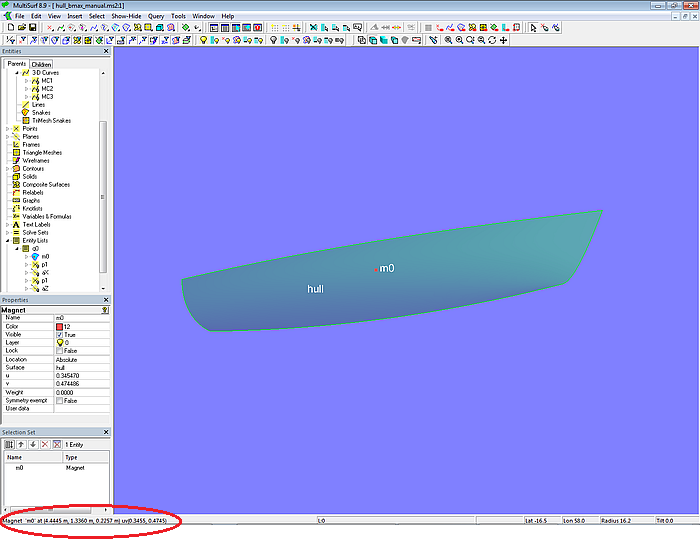Screen dimensions: 700x544
Task: Click the rotate view icon
Action: tap(492, 40)
